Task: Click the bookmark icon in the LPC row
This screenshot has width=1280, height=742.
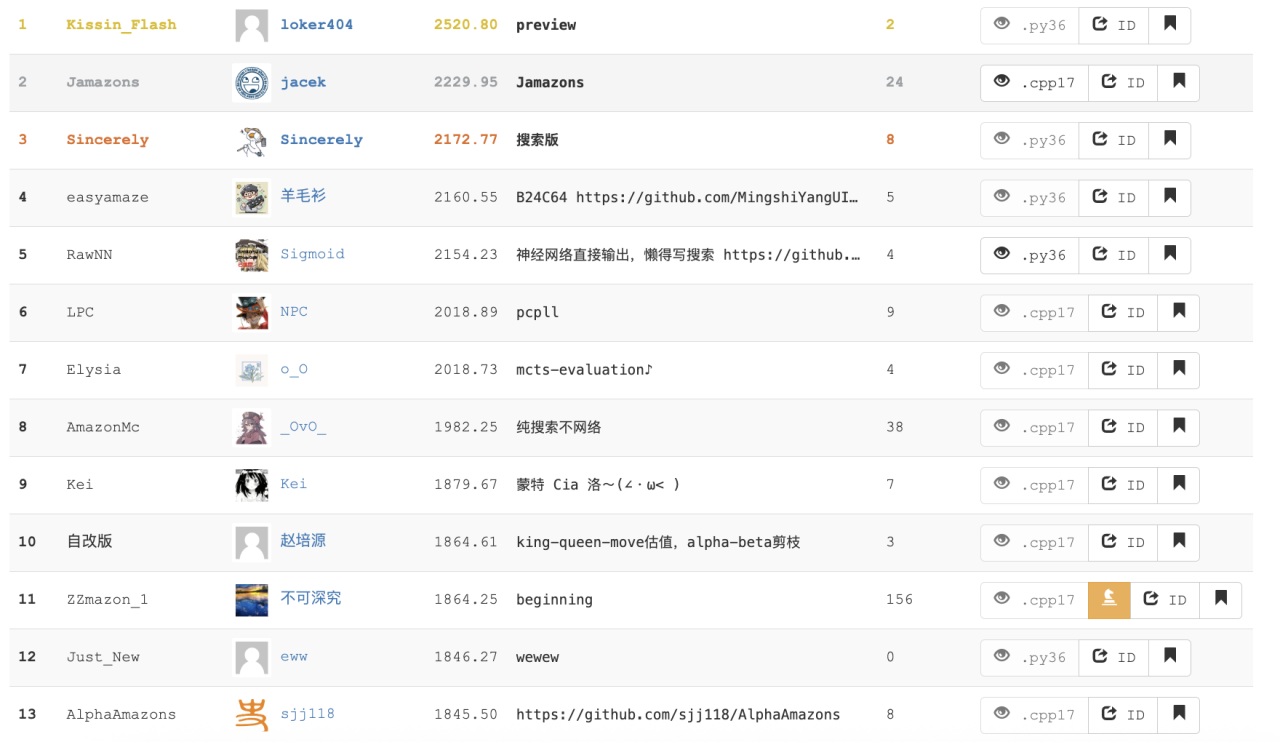Action: (1179, 313)
